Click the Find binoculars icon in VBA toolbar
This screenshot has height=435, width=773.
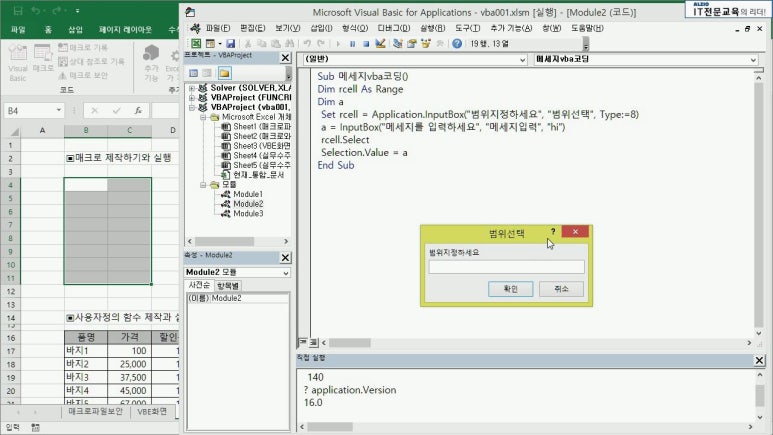(289, 44)
